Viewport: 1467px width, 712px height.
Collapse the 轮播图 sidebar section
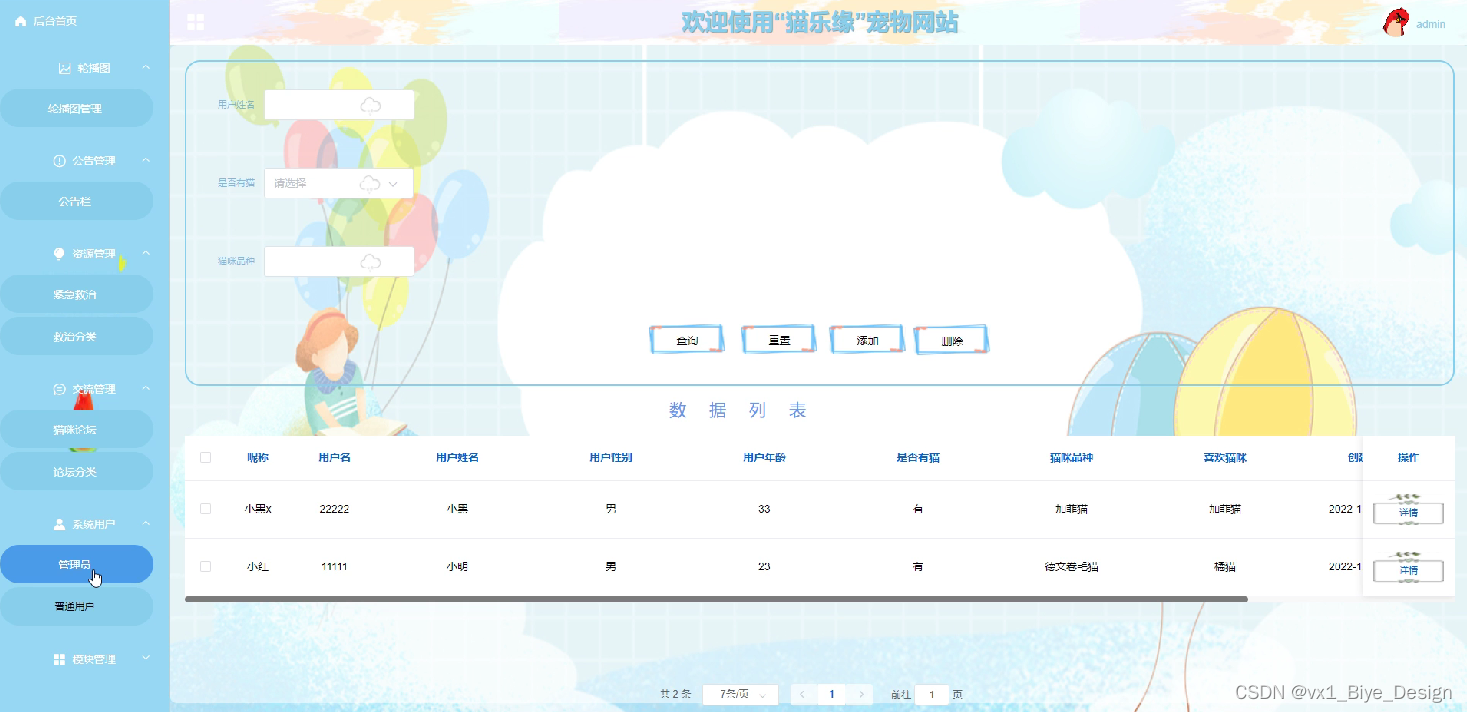(146, 68)
